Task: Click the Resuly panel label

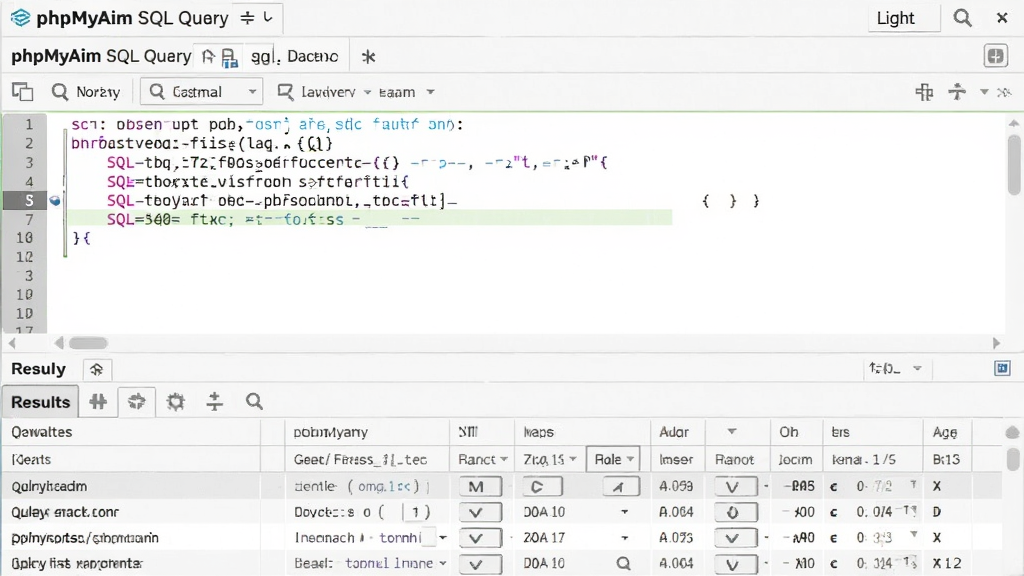Action: click(x=39, y=369)
